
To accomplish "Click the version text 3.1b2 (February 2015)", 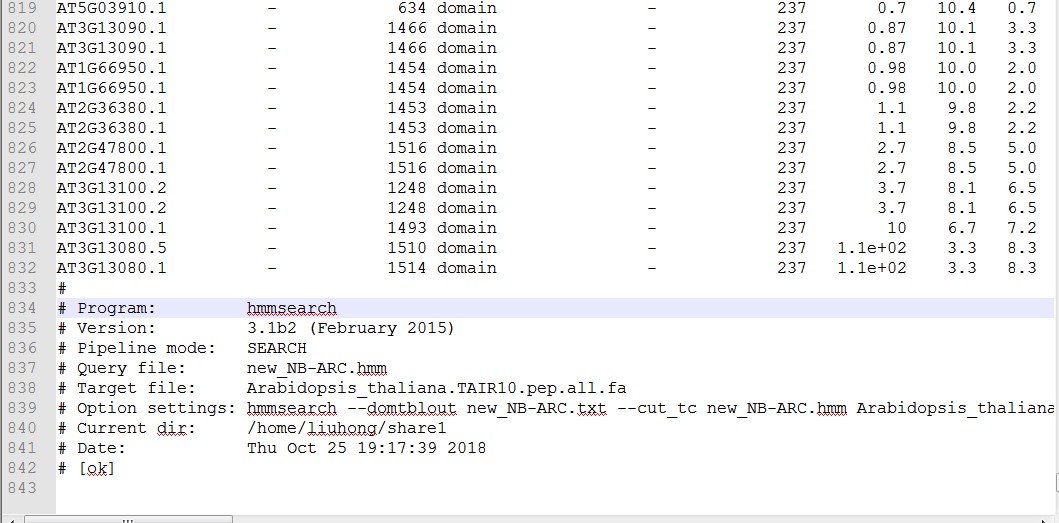I will click(350, 328).
